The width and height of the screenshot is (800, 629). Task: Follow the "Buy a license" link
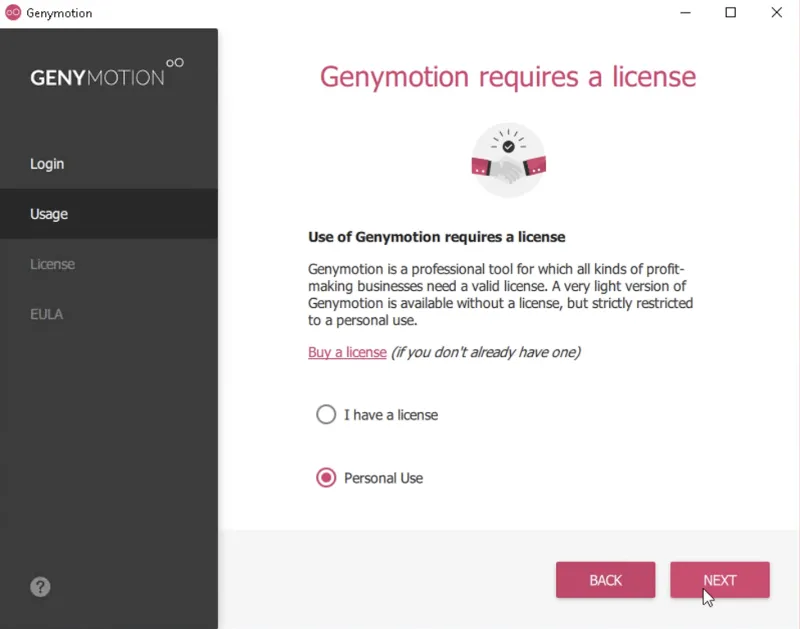(x=347, y=352)
